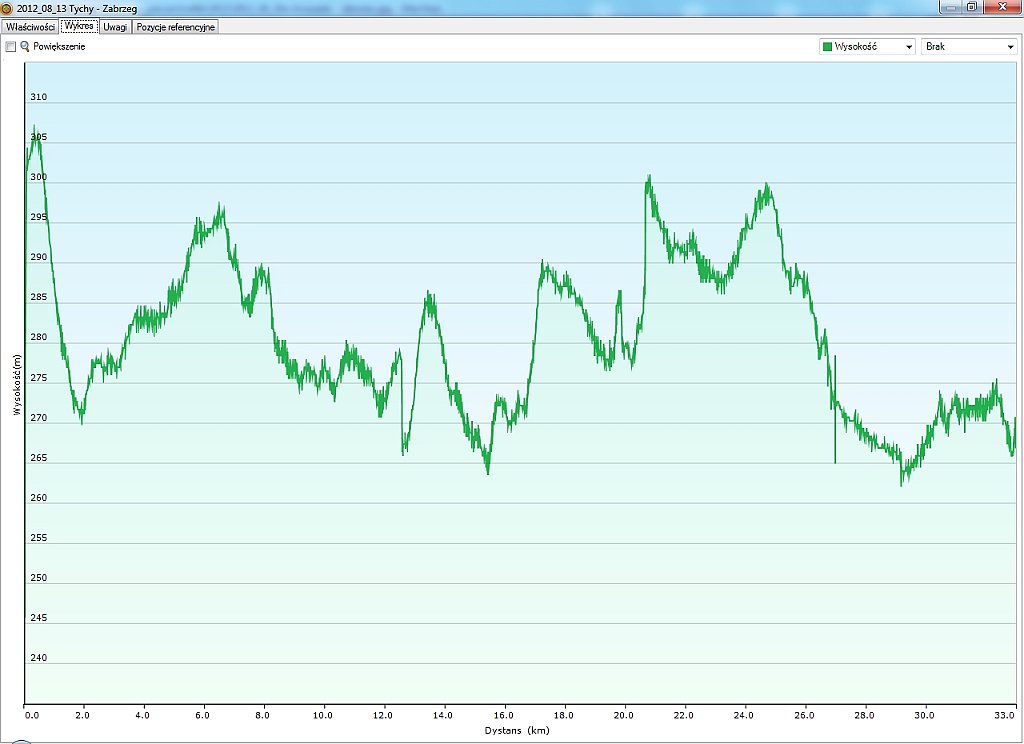Close the Tychy - Zabrzeg window
Image resolution: width=1024 pixels, height=744 pixels.
(x=998, y=7)
